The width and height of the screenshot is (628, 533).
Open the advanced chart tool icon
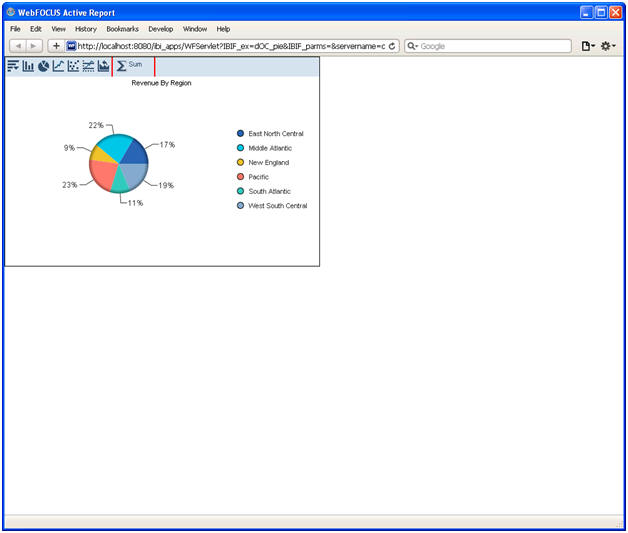[103, 66]
